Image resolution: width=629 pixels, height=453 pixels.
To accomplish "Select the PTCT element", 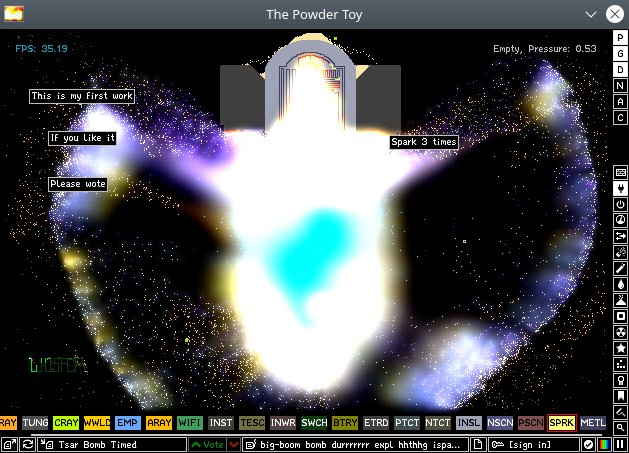I will (x=407, y=423).
